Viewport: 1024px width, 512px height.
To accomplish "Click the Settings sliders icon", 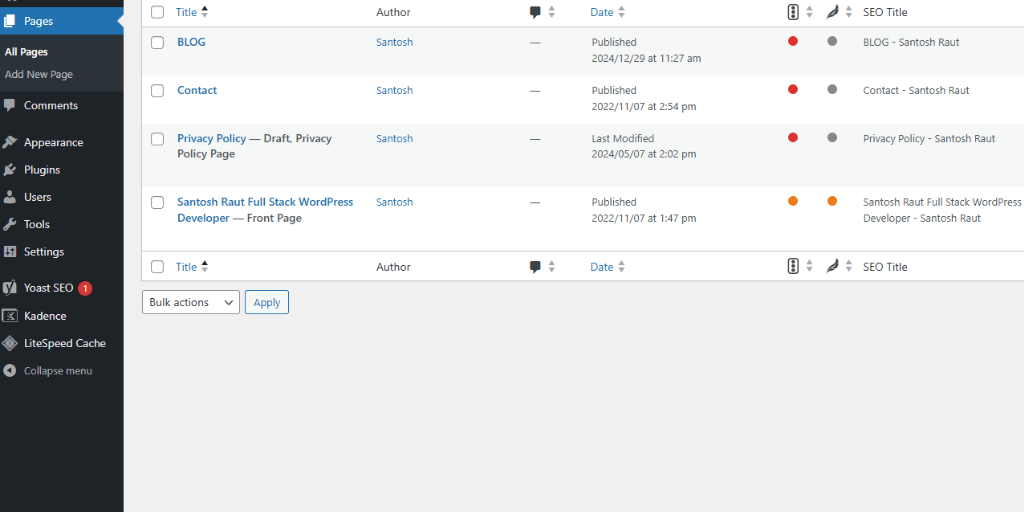I will click(9, 251).
